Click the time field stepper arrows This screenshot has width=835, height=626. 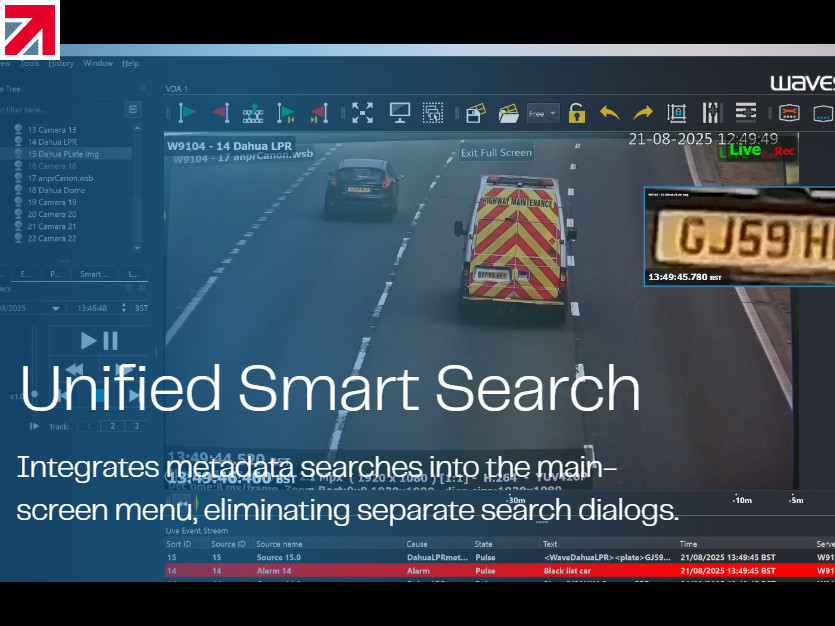[127, 309]
